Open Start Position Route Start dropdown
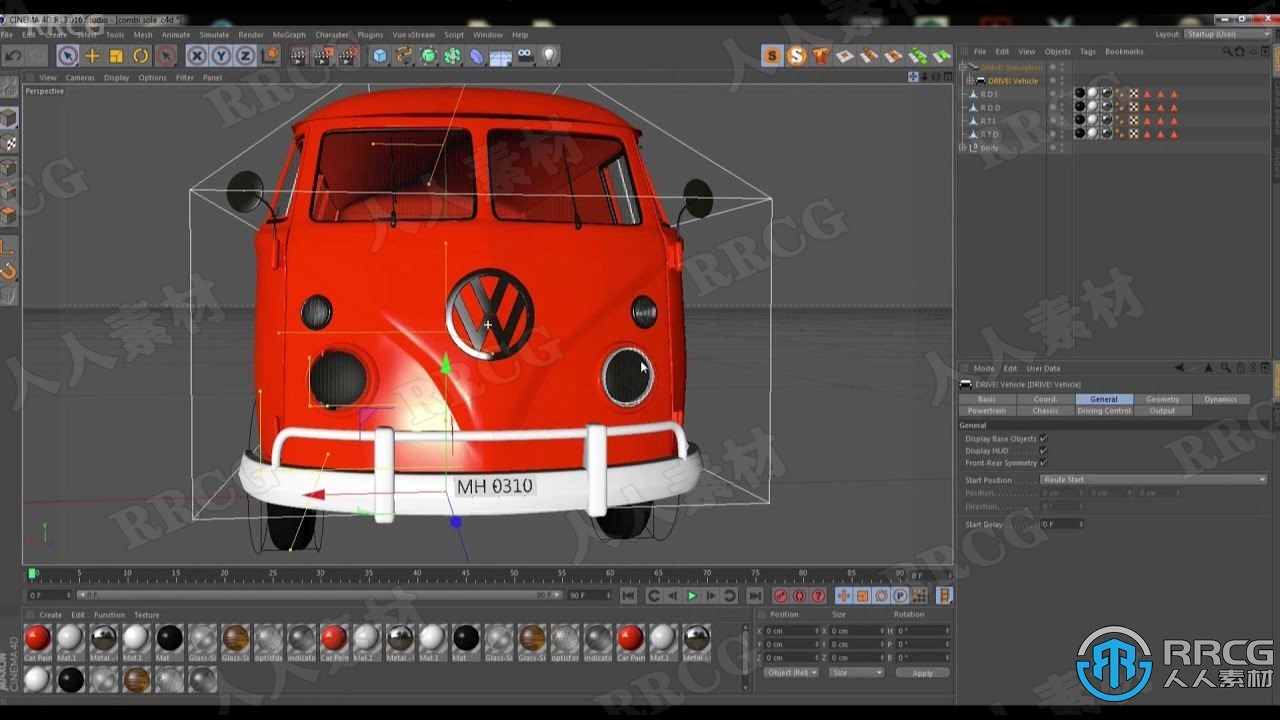Screen dimensions: 1280x720 tap(1154, 480)
